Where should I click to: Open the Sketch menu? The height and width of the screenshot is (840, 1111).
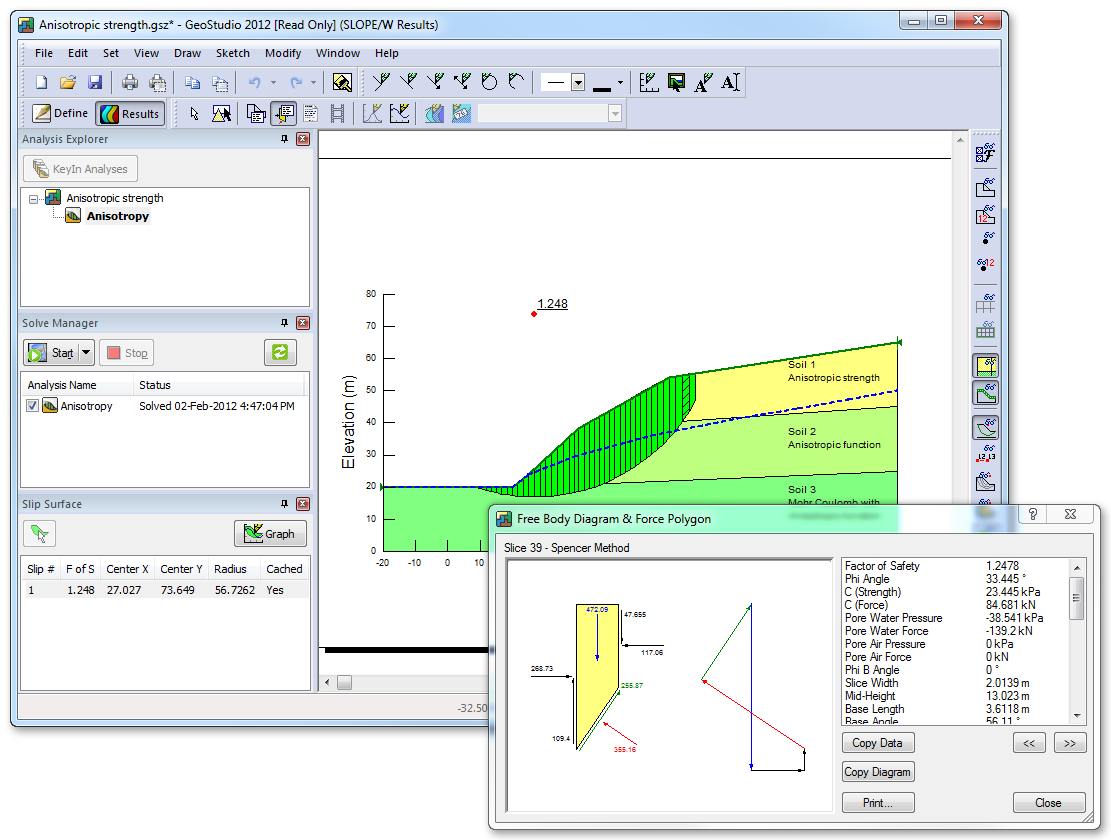[x=233, y=53]
